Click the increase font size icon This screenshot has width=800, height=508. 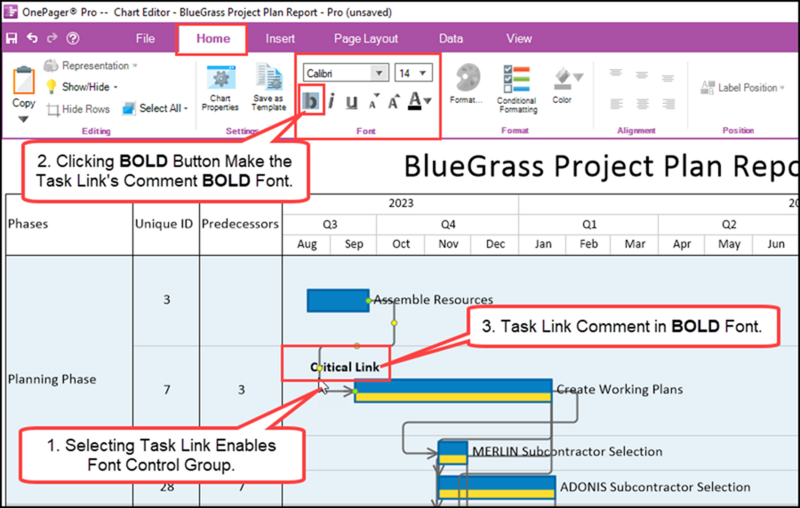pos(393,101)
